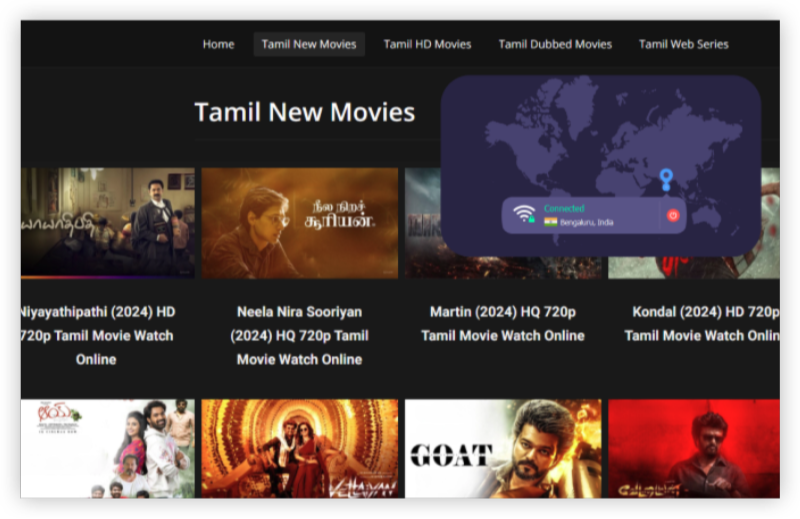800x519 pixels.
Task: Open Neela Nira Sooriyan title link
Action: click(x=299, y=335)
